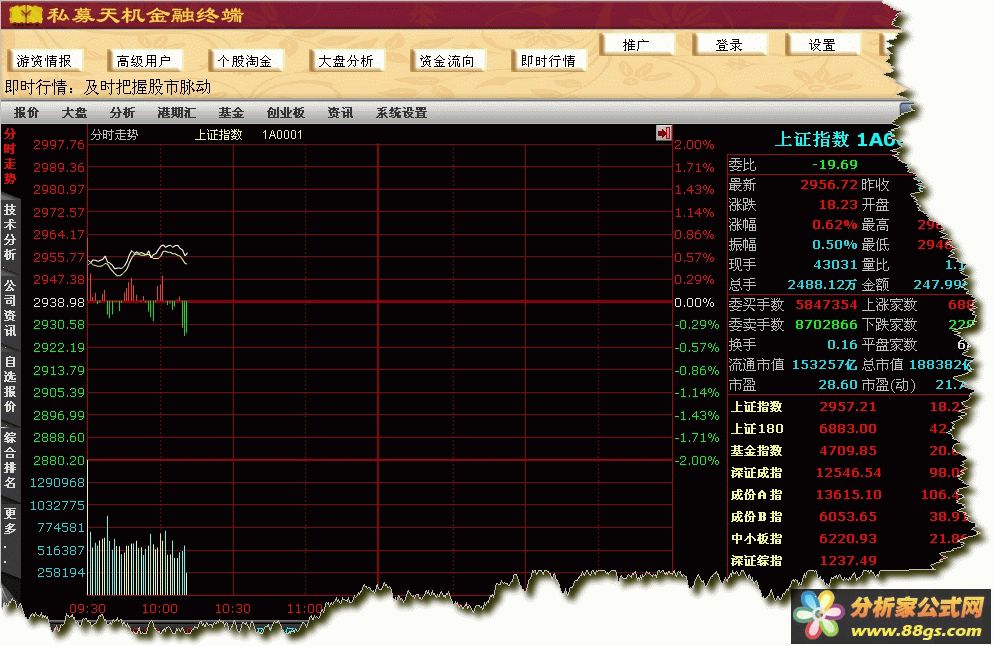Open the 资讯 menu
This screenshot has width=993, height=646.
click(340, 113)
